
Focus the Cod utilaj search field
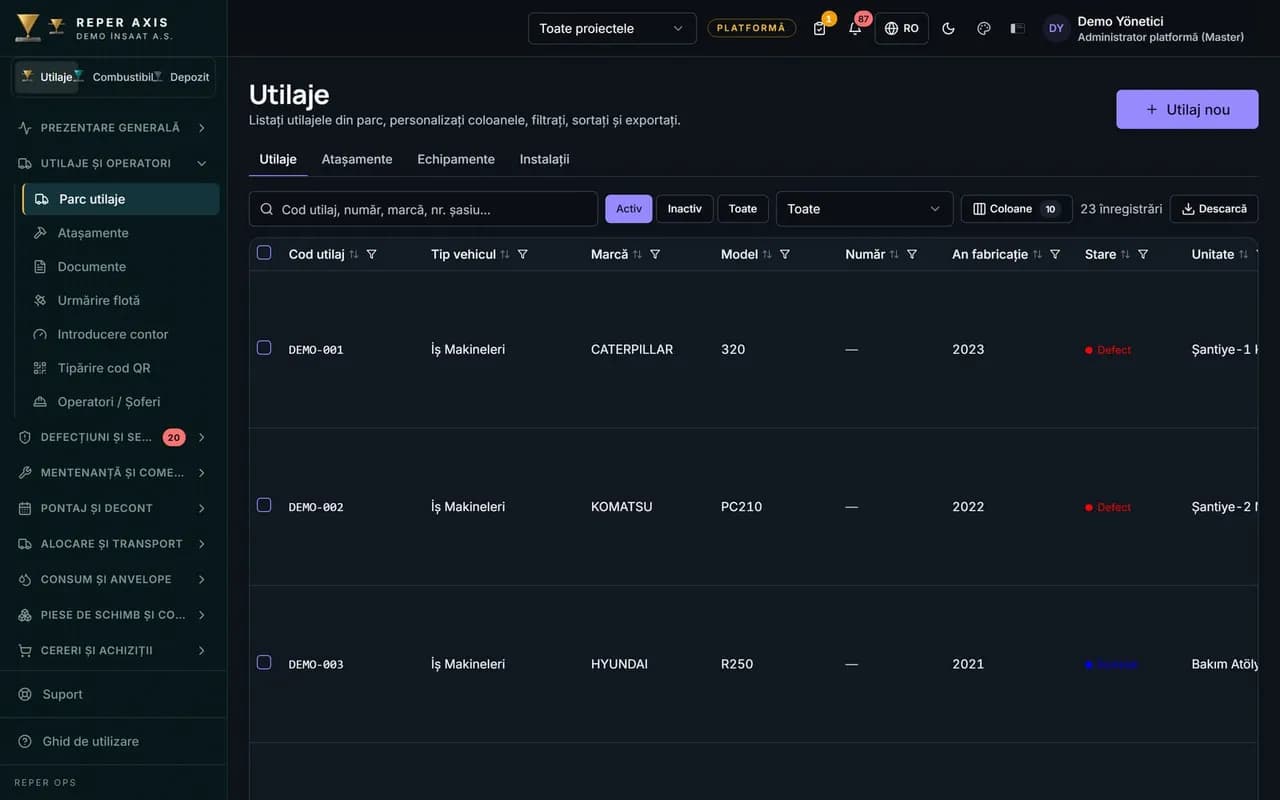pos(423,209)
